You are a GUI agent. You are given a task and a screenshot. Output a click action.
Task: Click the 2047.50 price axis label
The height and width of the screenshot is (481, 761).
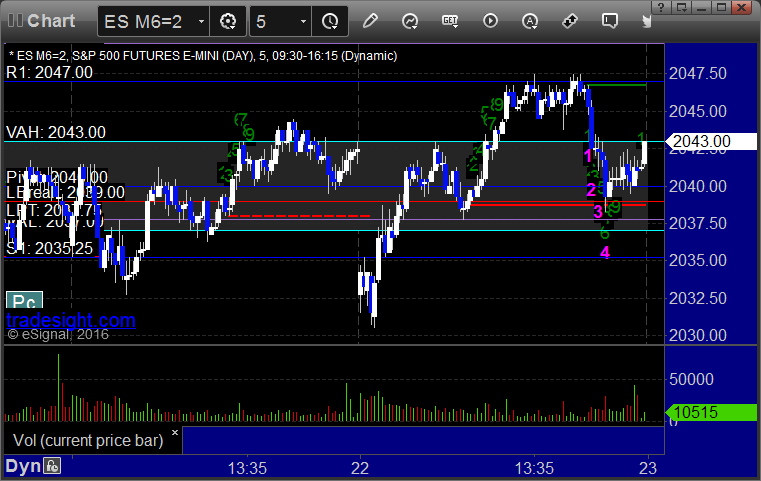(697, 73)
